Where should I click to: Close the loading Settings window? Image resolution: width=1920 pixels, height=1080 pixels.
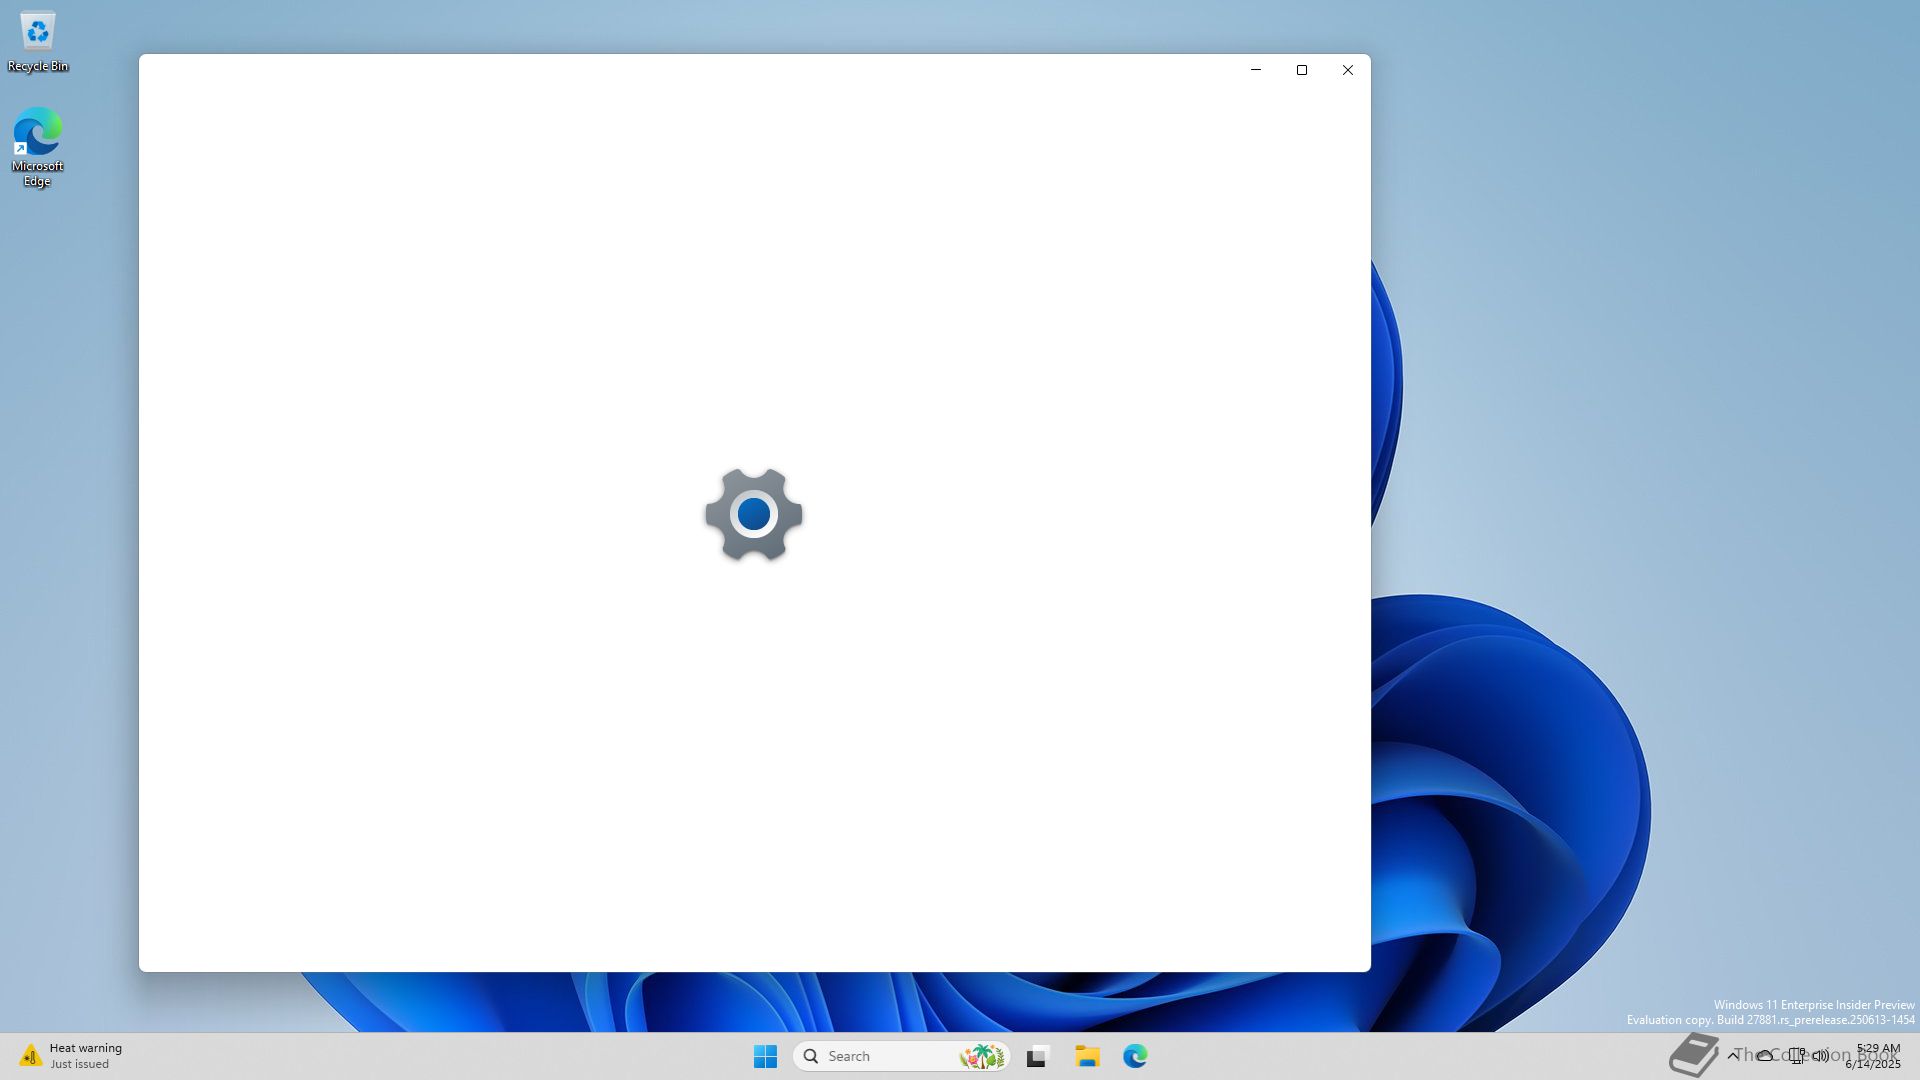[x=1348, y=70]
